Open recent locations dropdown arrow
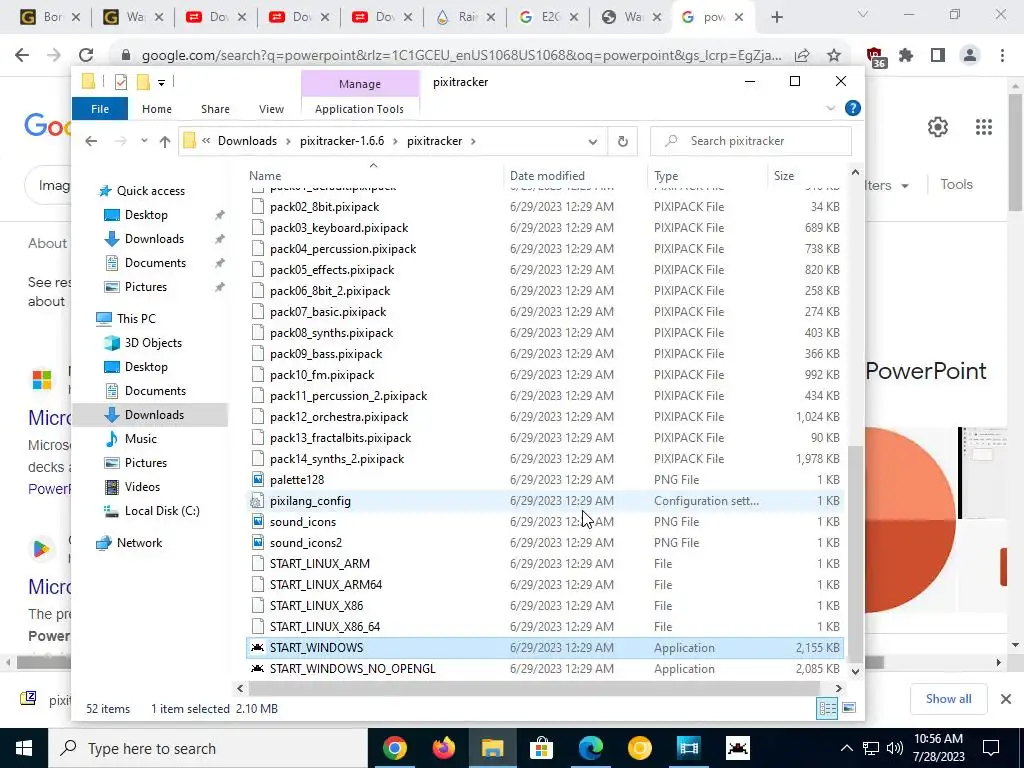This screenshot has width=1024, height=768. [x=144, y=141]
